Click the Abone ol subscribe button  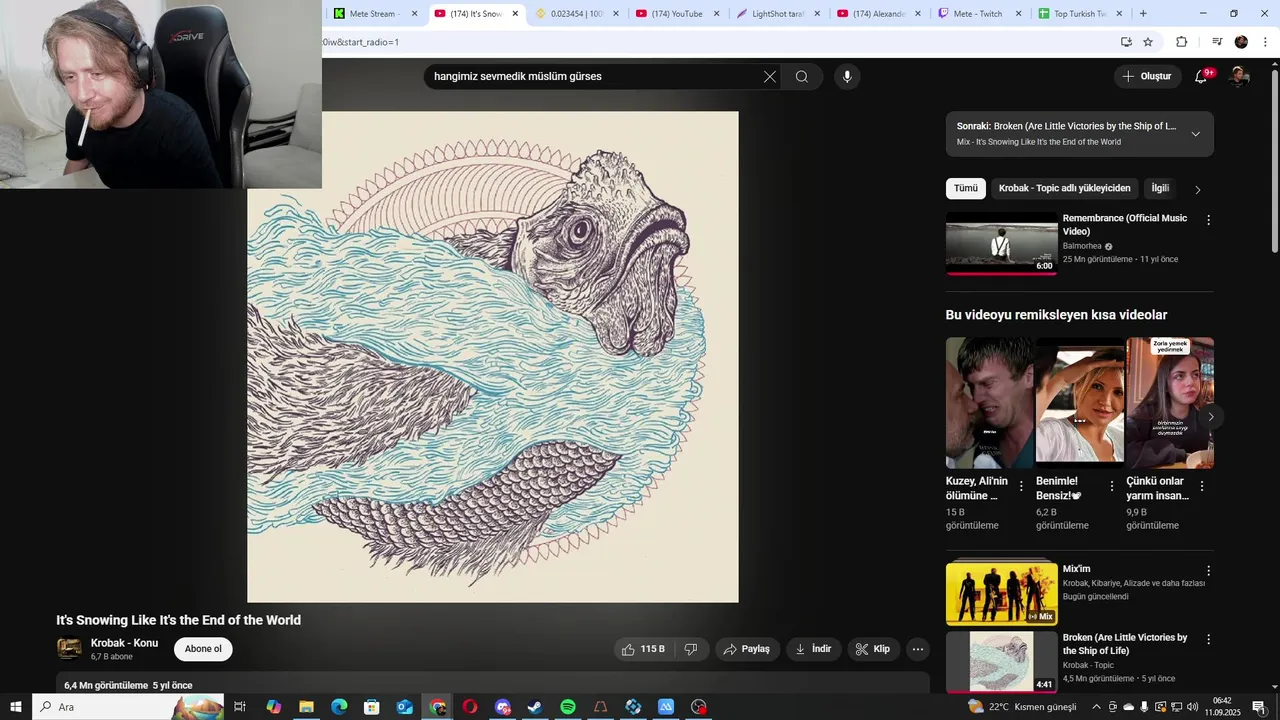pos(203,649)
